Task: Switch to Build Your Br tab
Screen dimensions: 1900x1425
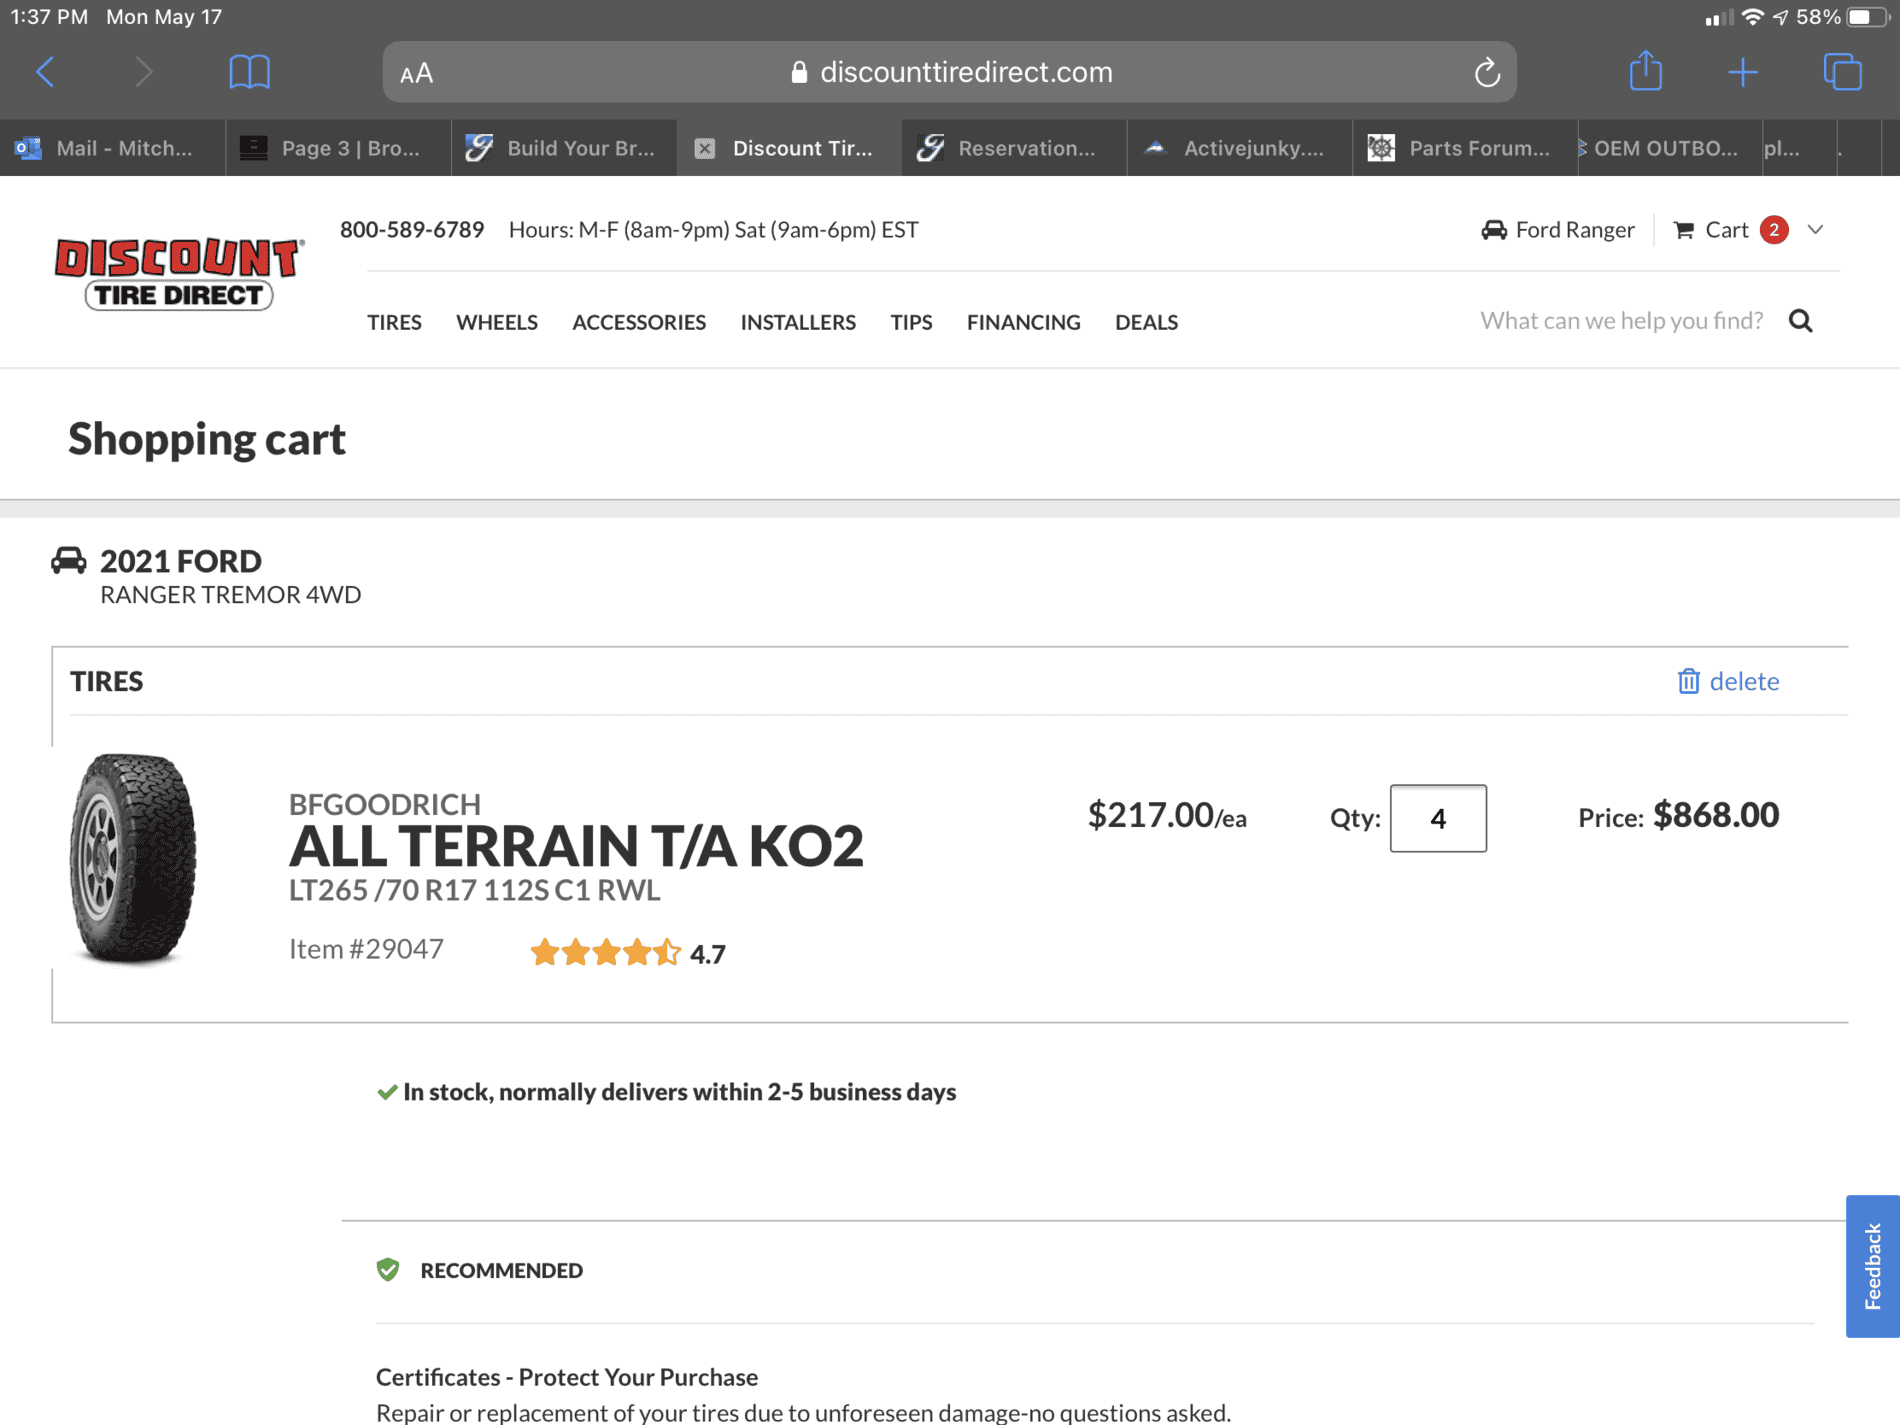Action: [x=564, y=148]
